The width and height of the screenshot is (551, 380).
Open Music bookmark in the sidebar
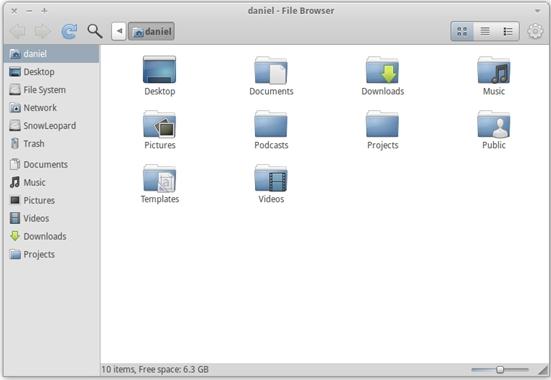52,182
